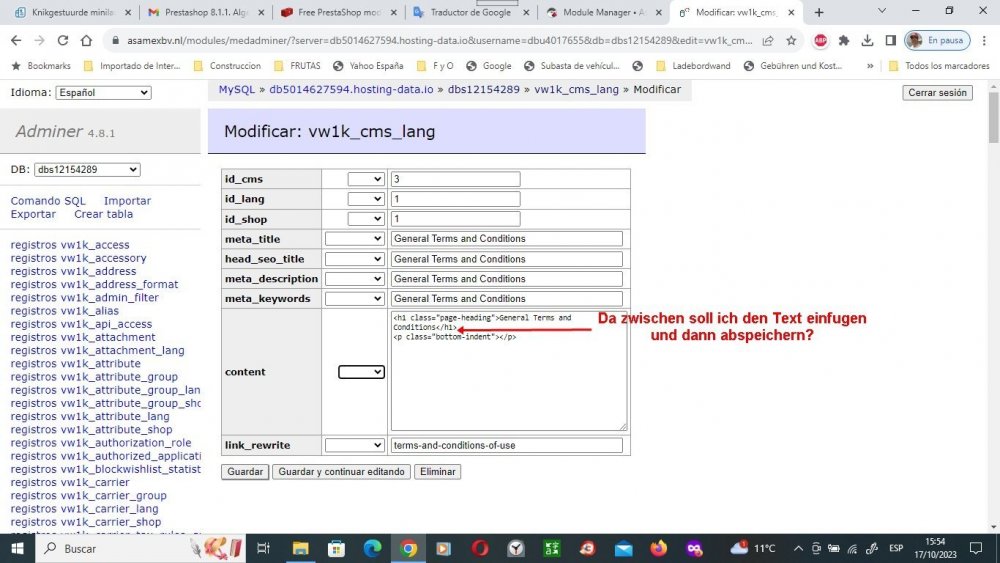Open Crear tabla link
1000x563 pixels.
(x=103, y=214)
